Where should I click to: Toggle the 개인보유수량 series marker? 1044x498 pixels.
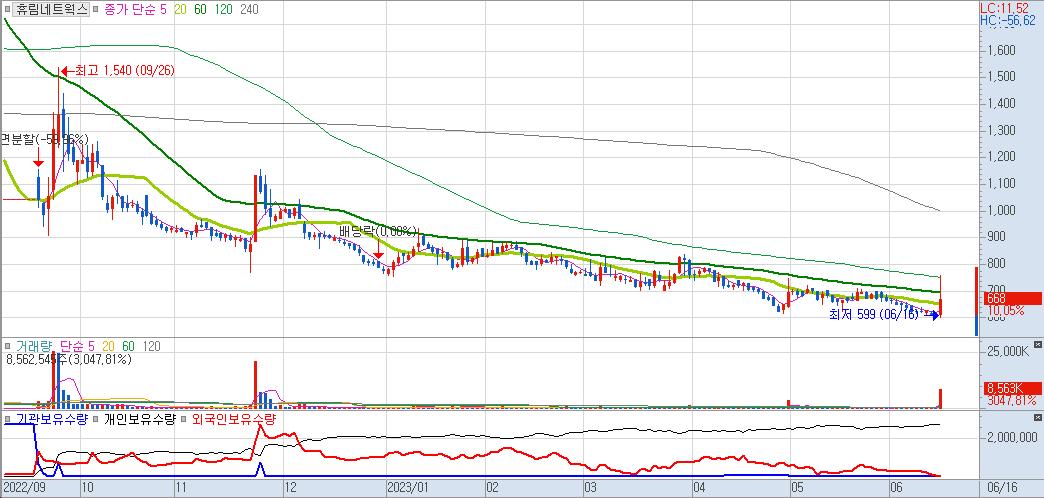(97, 419)
